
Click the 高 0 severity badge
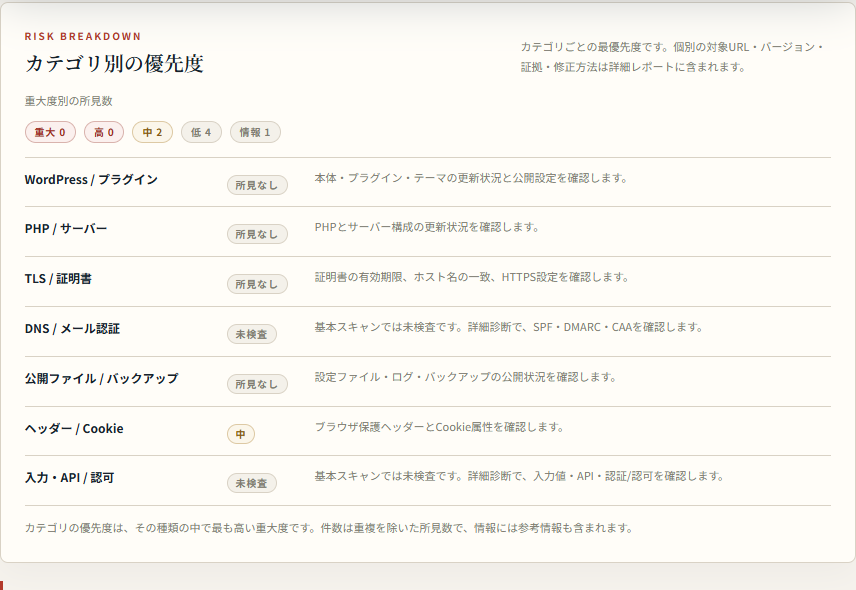(x=104, y=132)
